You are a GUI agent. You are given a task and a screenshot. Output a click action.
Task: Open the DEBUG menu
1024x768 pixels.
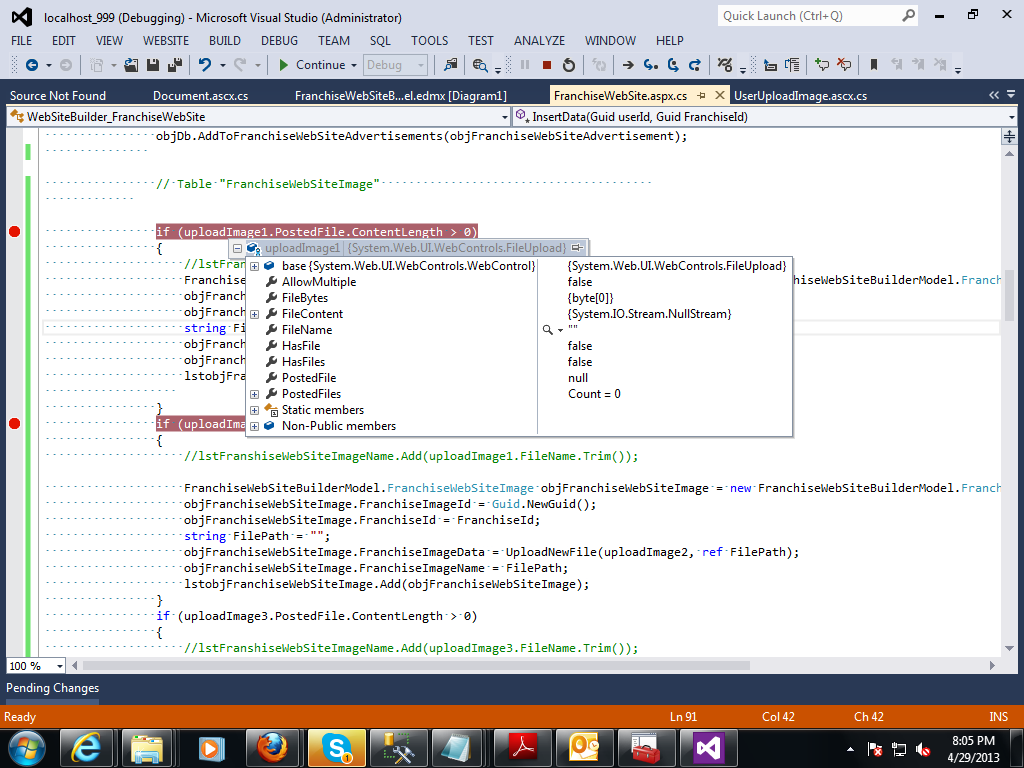coord(279,41)
